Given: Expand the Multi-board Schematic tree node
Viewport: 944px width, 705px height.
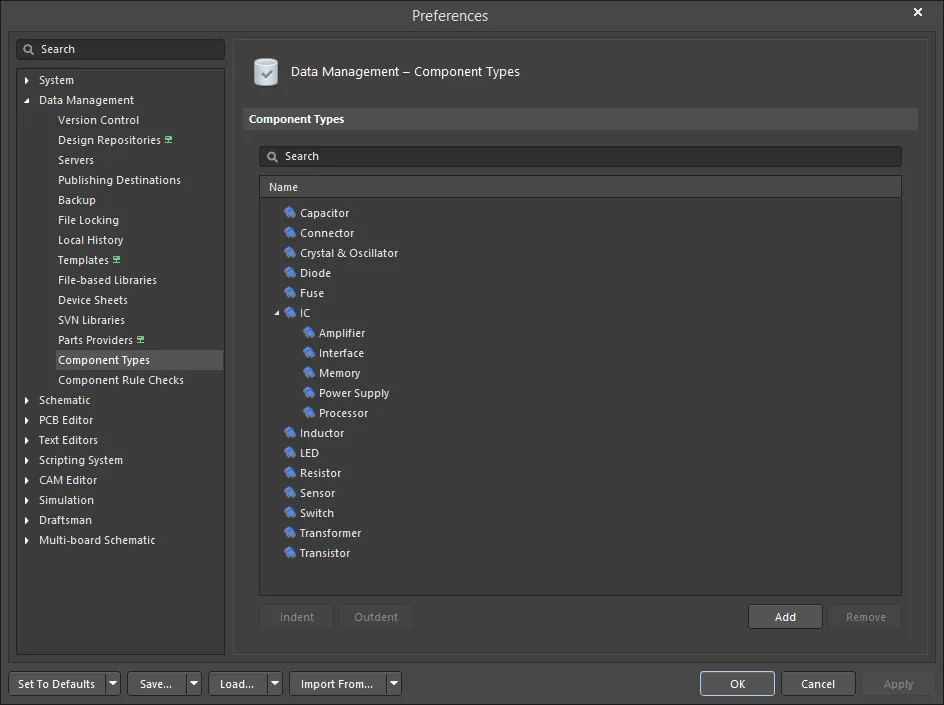Looking at the screenshot, I should (x=26, y=540).
